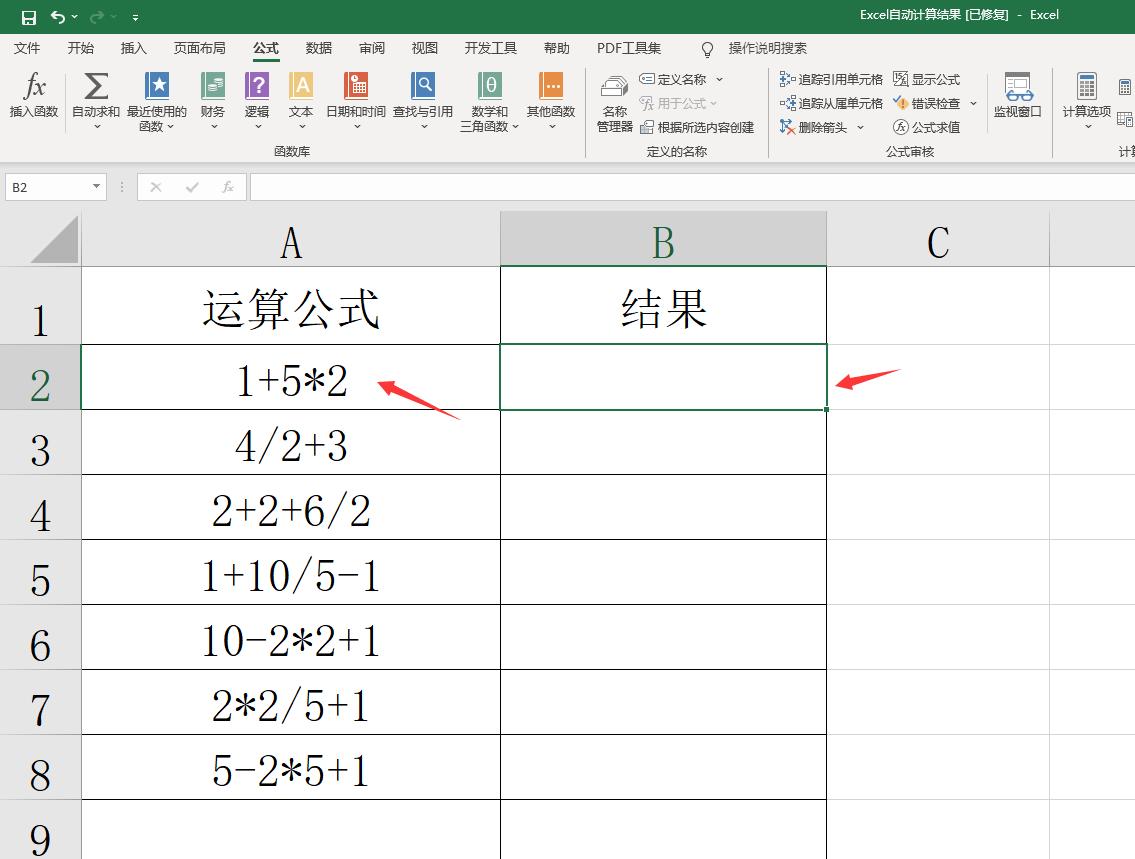Expand the 定义名称 dropdown arrow
Screen dimensions: 1135x859
pyautogui.click(x=720, y=79)
